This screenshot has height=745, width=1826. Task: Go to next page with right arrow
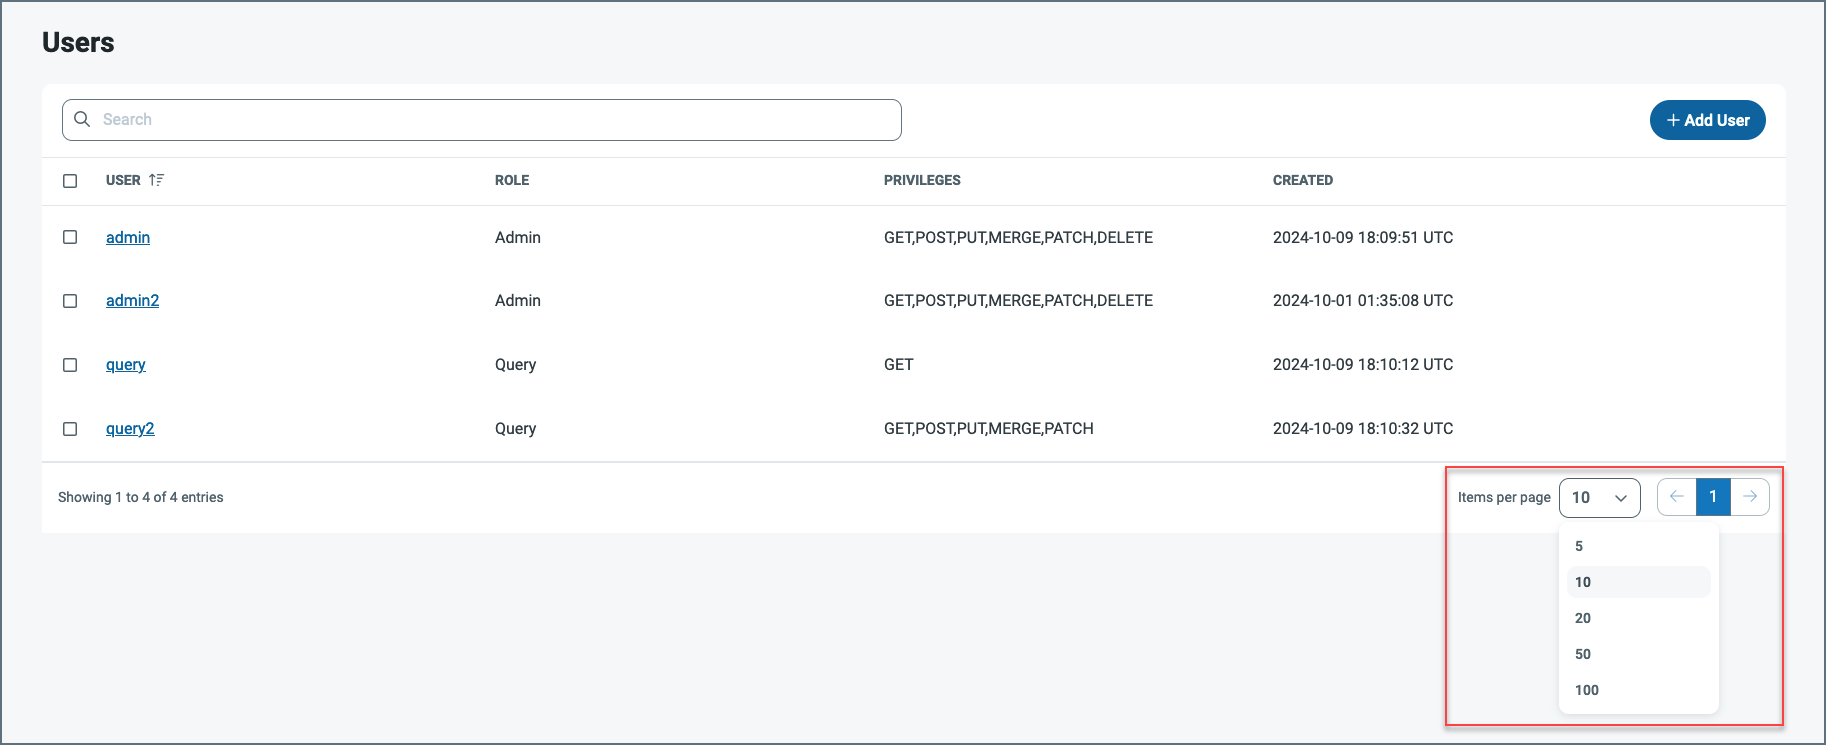(1750, 497)
